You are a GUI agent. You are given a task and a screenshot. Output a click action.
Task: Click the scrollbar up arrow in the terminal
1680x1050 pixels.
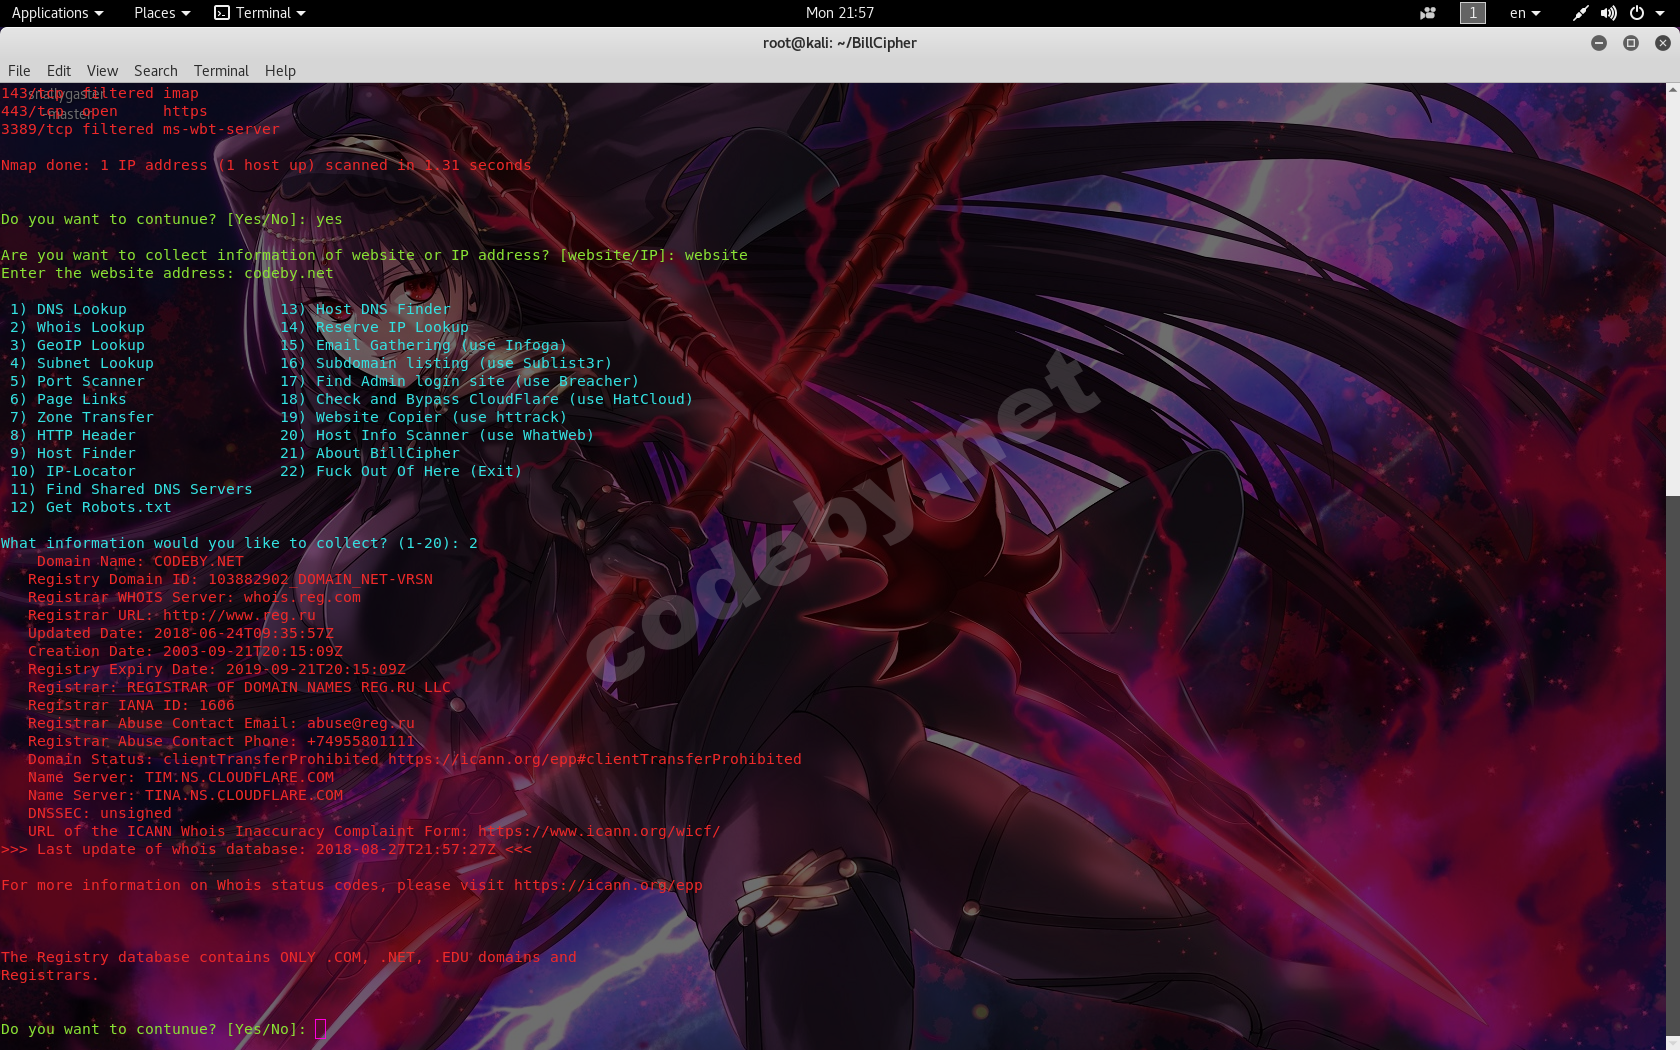pos(1672,90)
